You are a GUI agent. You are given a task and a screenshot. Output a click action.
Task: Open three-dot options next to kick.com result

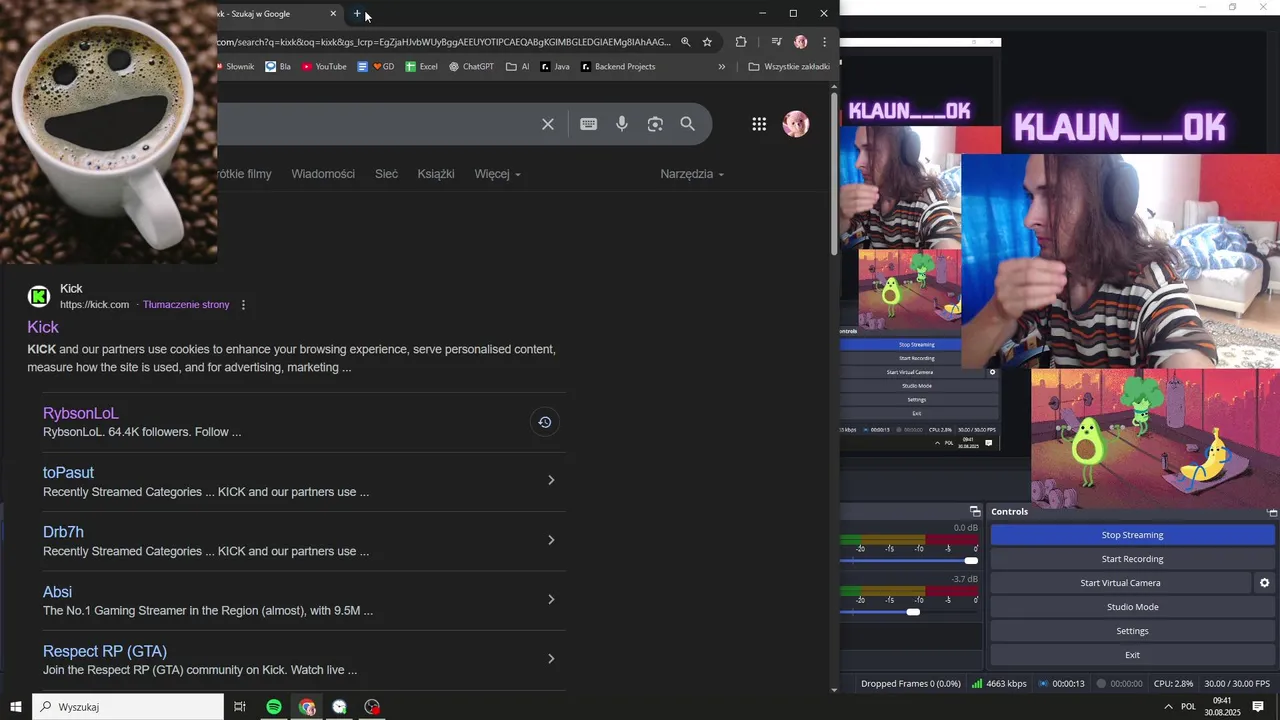point(243,305)
